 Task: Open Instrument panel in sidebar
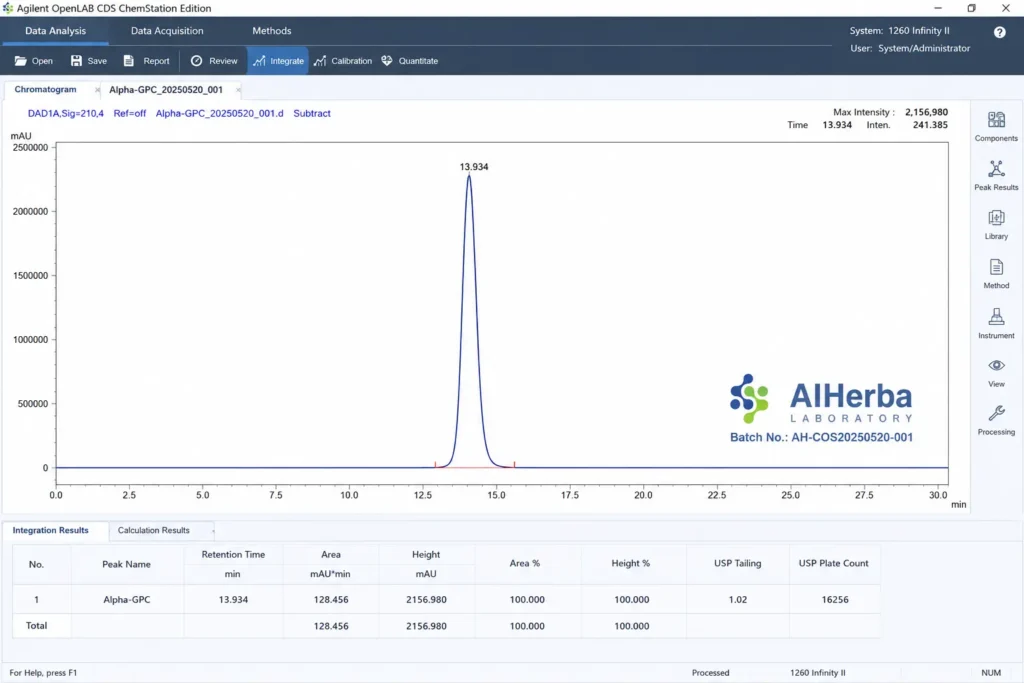pos(996,323)
